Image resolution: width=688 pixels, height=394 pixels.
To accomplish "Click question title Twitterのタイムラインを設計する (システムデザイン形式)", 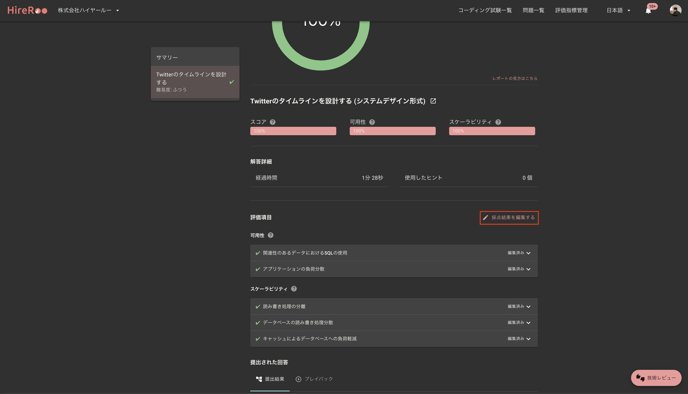I will [x=337, y=101].
